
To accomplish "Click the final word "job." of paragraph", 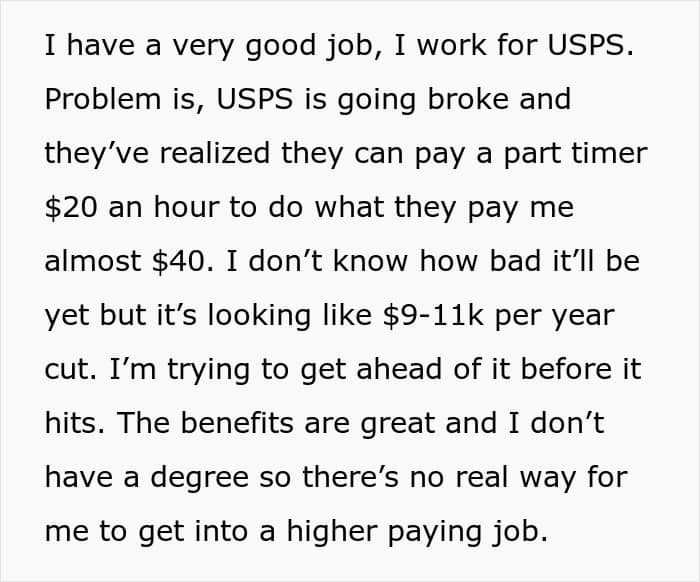I will (520, 533).
